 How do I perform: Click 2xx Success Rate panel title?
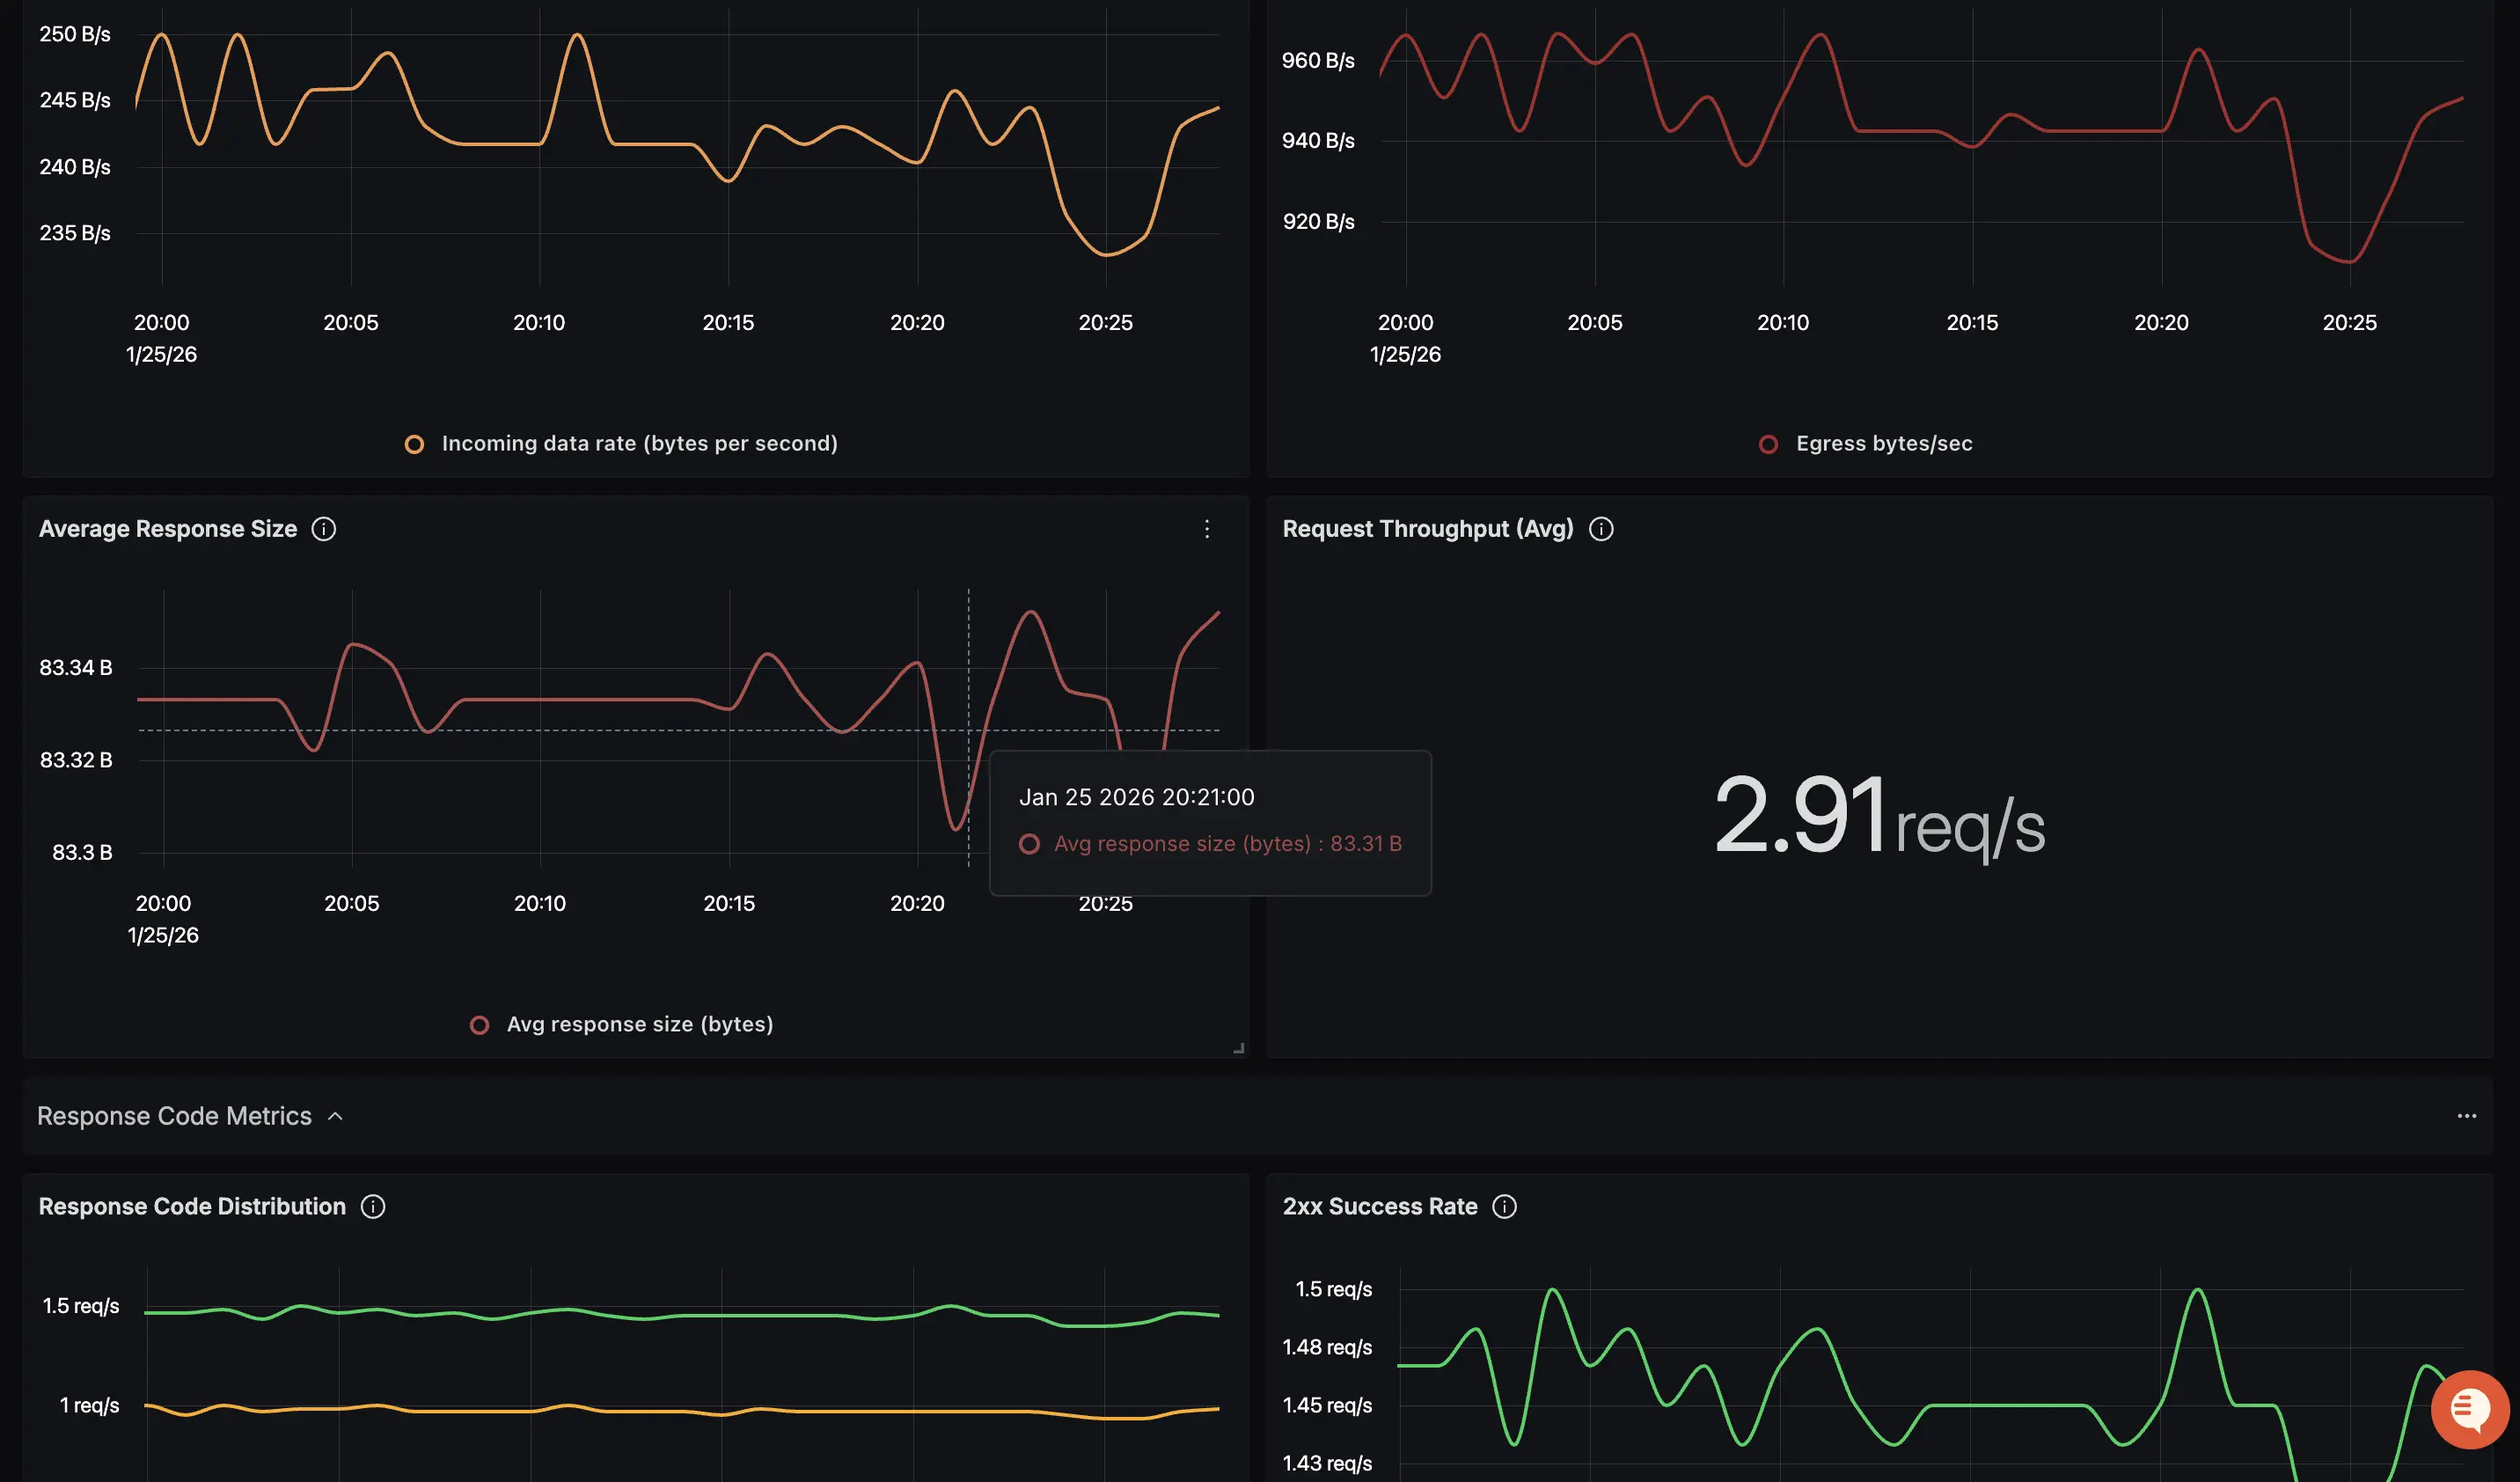point(1379,1207)
